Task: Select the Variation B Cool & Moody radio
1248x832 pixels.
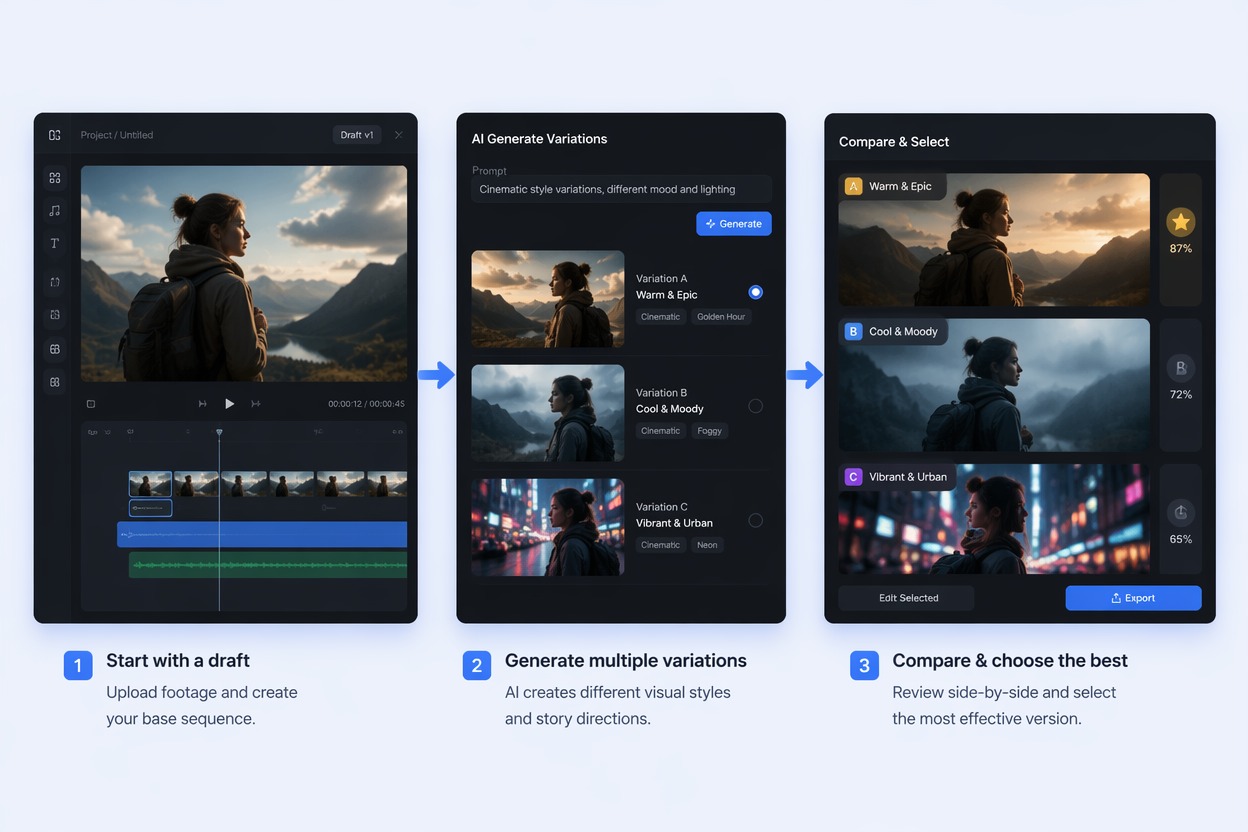Action: click(756, 406)
